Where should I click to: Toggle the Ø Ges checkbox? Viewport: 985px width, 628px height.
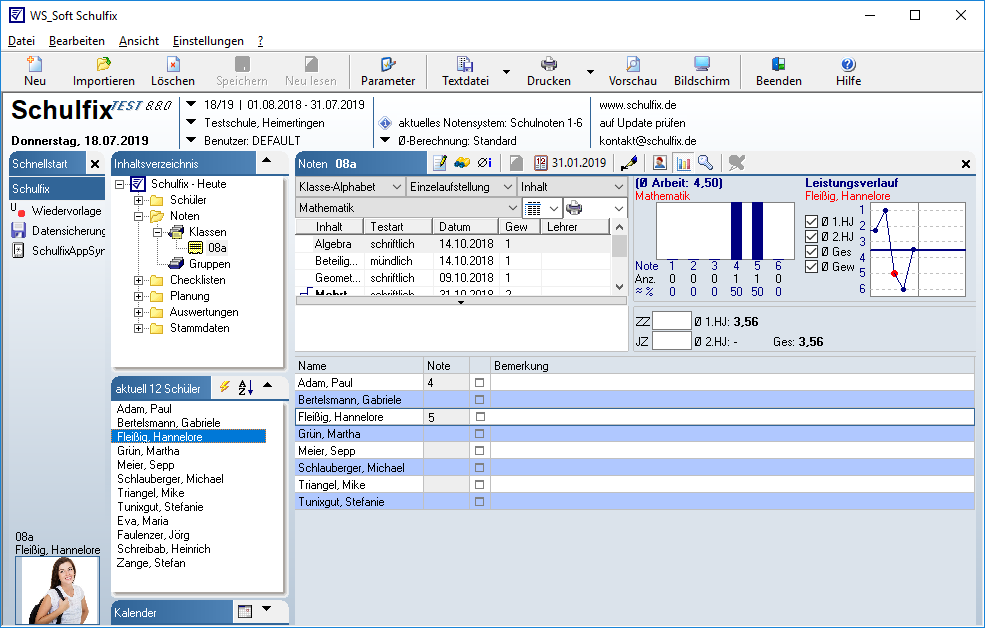tap(811, 252)
